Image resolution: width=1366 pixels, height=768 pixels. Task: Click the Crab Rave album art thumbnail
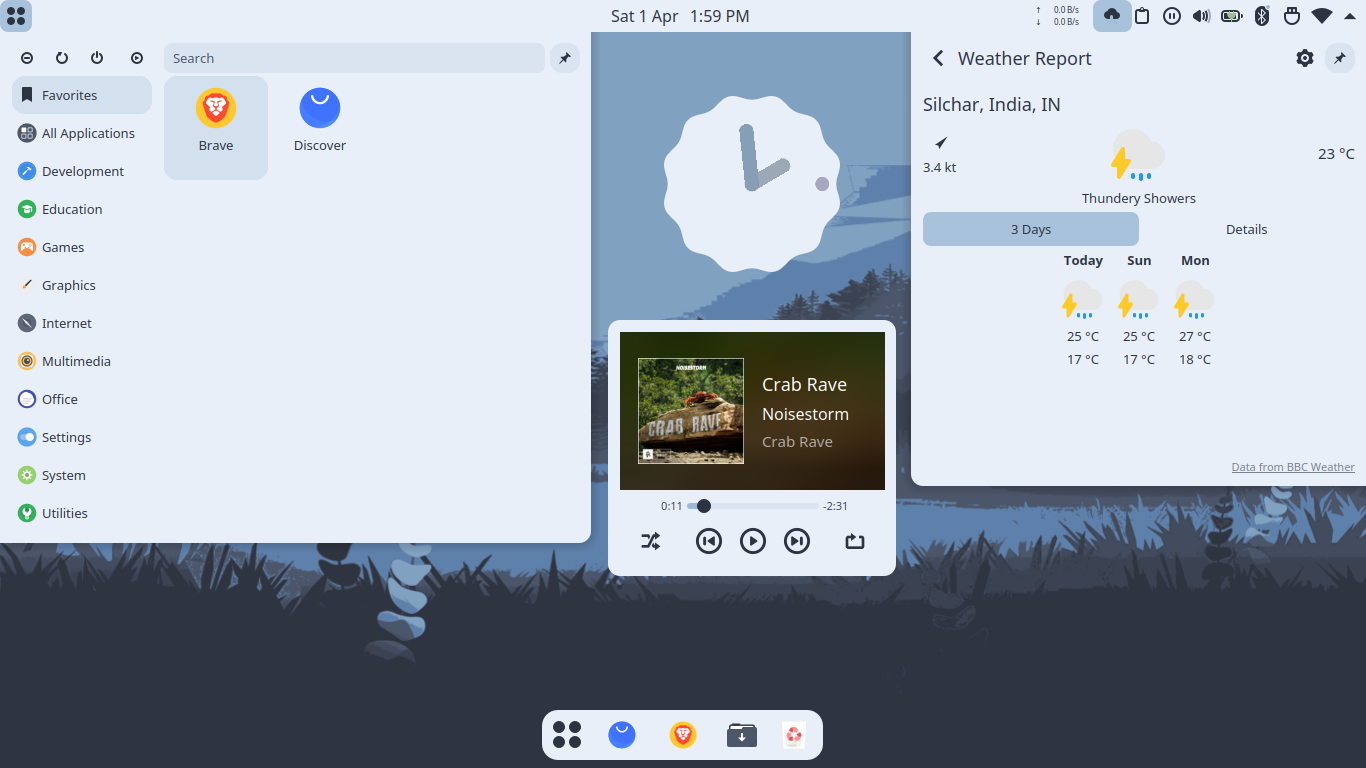[x=691, y=411]
